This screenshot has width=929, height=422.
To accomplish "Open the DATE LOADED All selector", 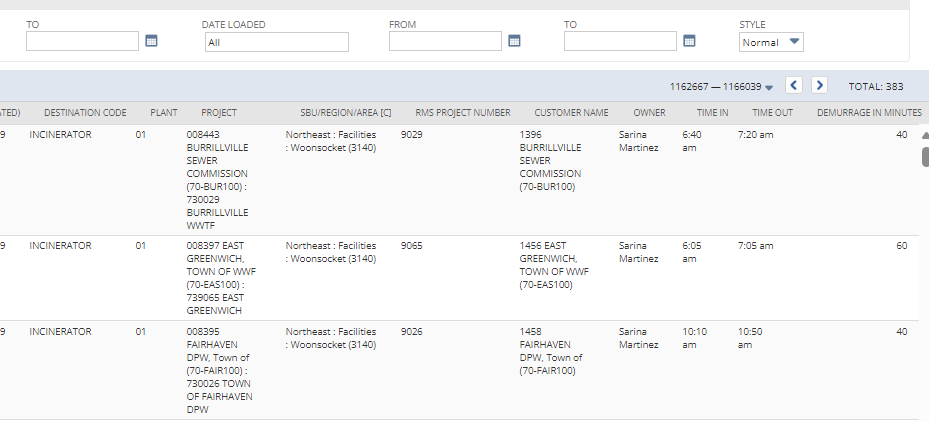I will tap(277, 42).
